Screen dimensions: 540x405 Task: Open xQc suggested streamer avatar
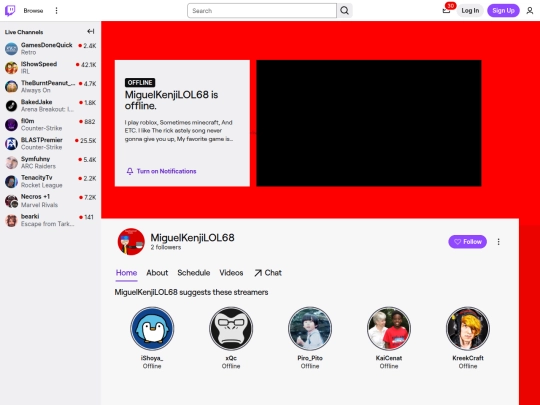pos(231,329)
